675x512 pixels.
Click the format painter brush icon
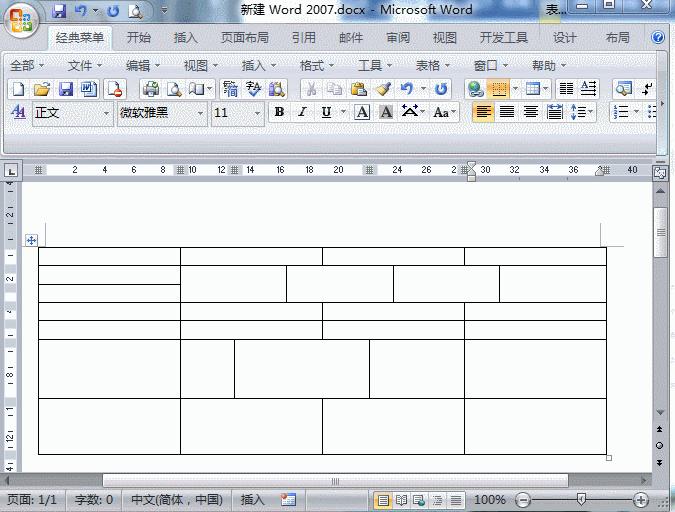coord(382,89)
